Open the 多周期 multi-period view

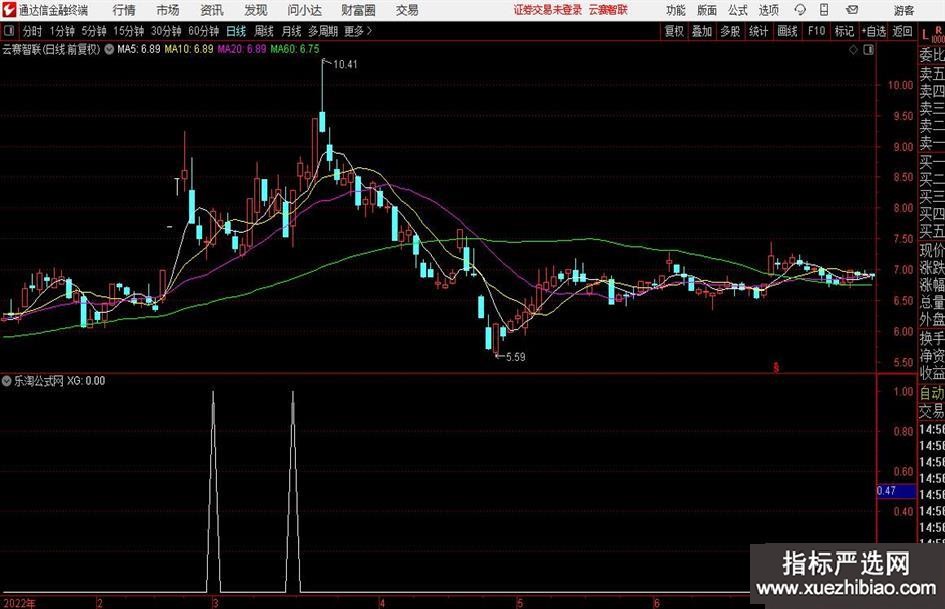pos(323,31)
